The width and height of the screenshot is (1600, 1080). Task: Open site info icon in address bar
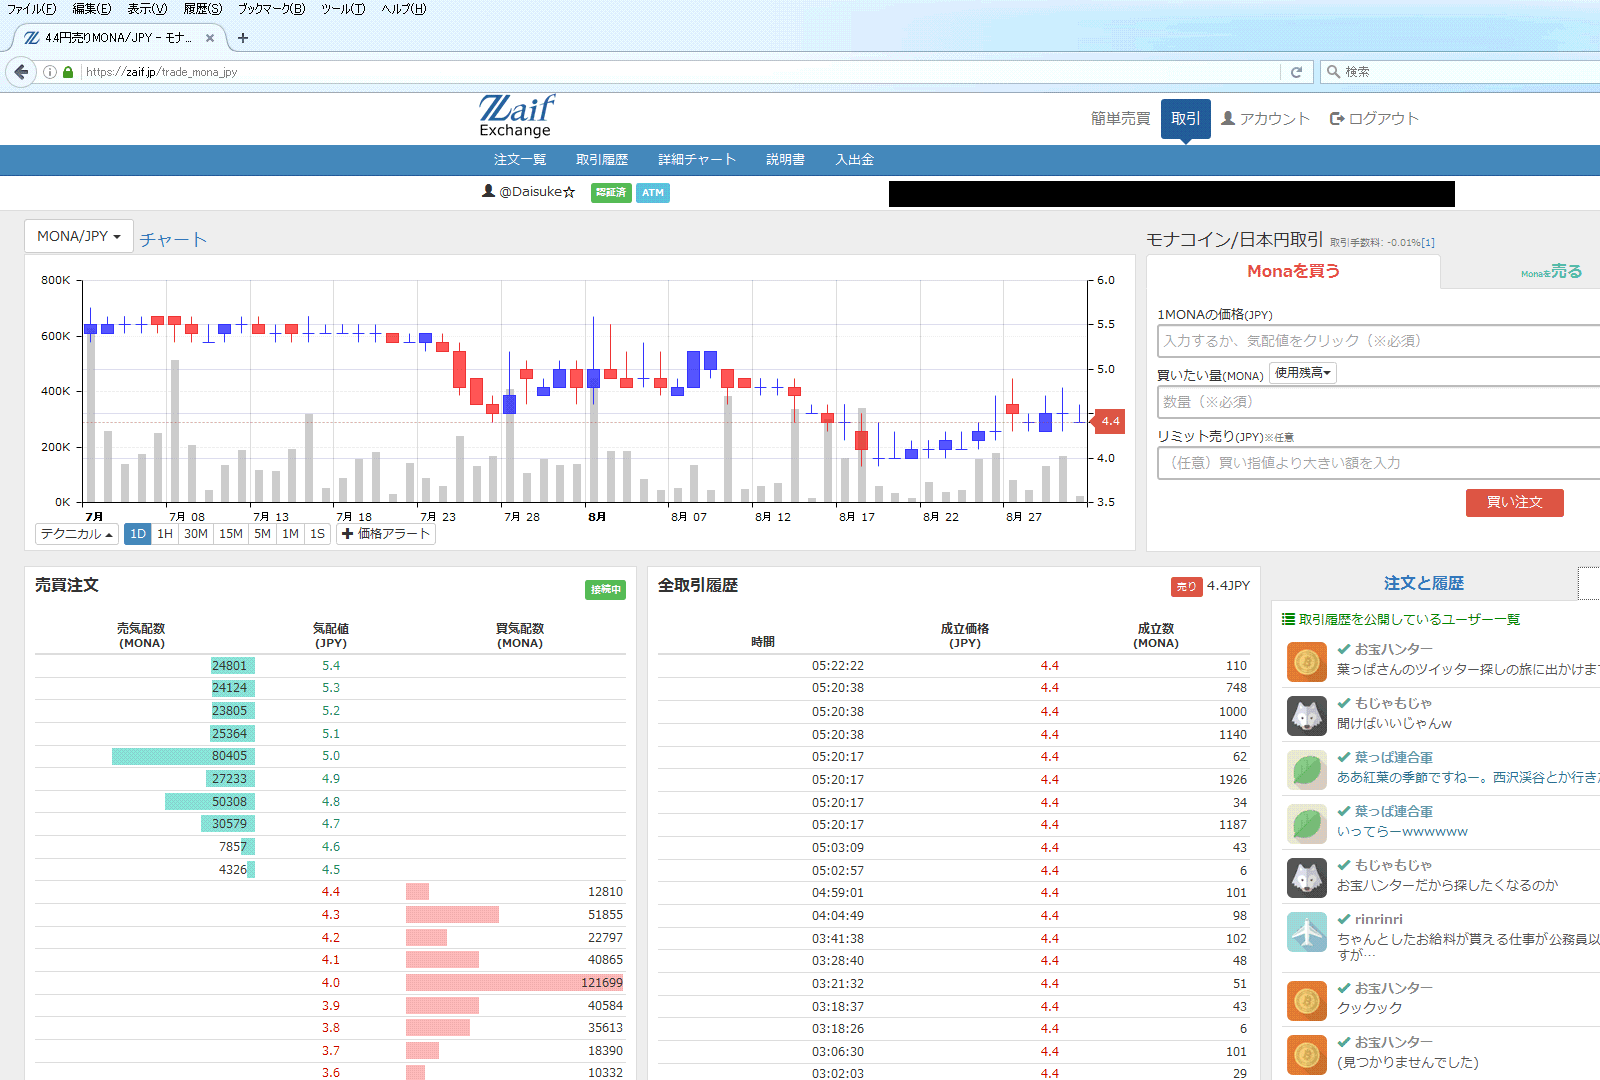coord(50,72)
